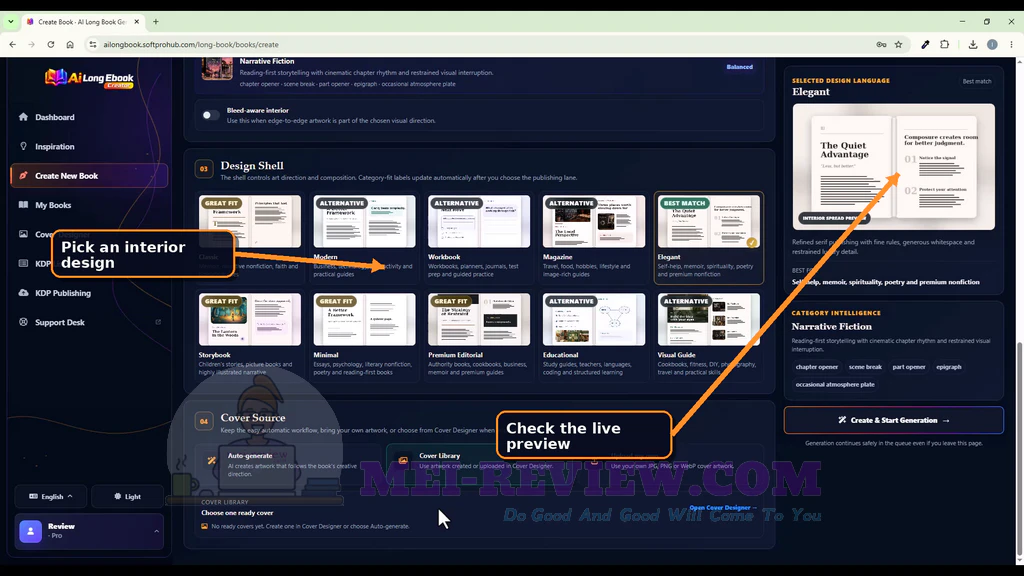Click the chapter opener tag

[x=816, y=367]
